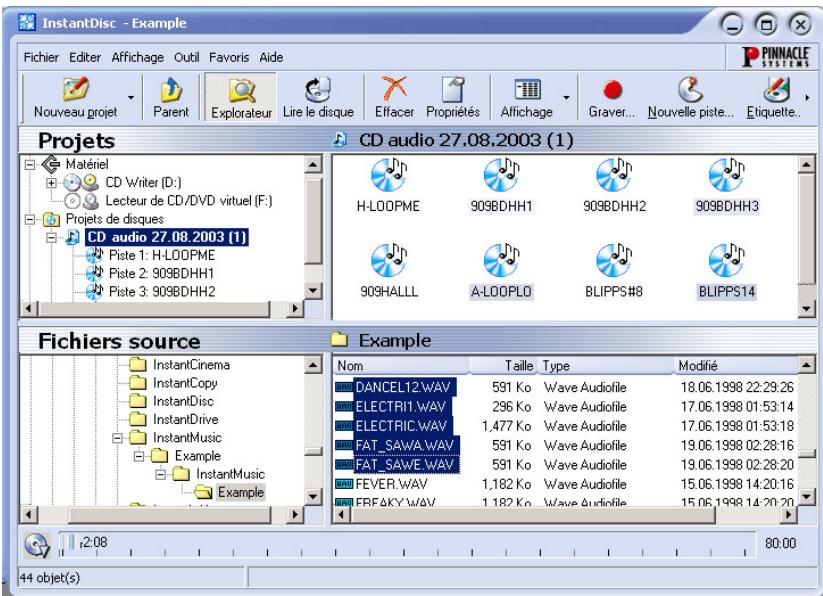Select Piste 2: 909BDHH1 in tree

point(162,273)
